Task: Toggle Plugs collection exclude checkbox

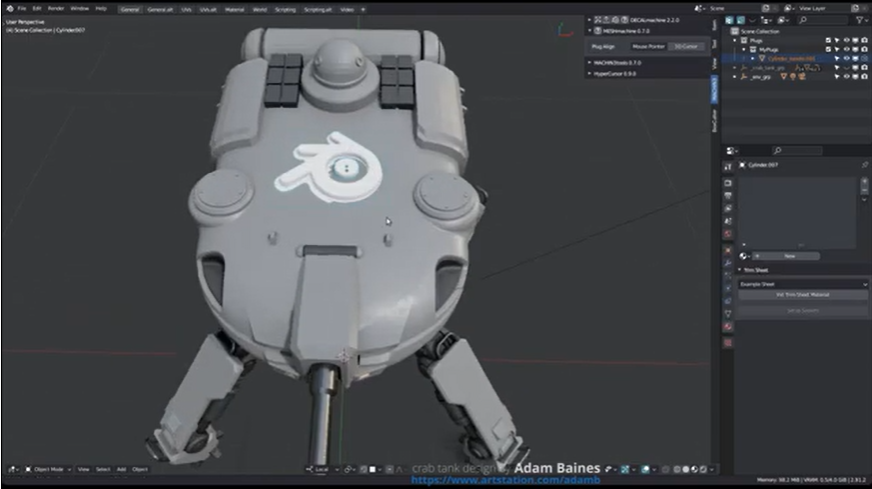Action: (x=828, y=41)
